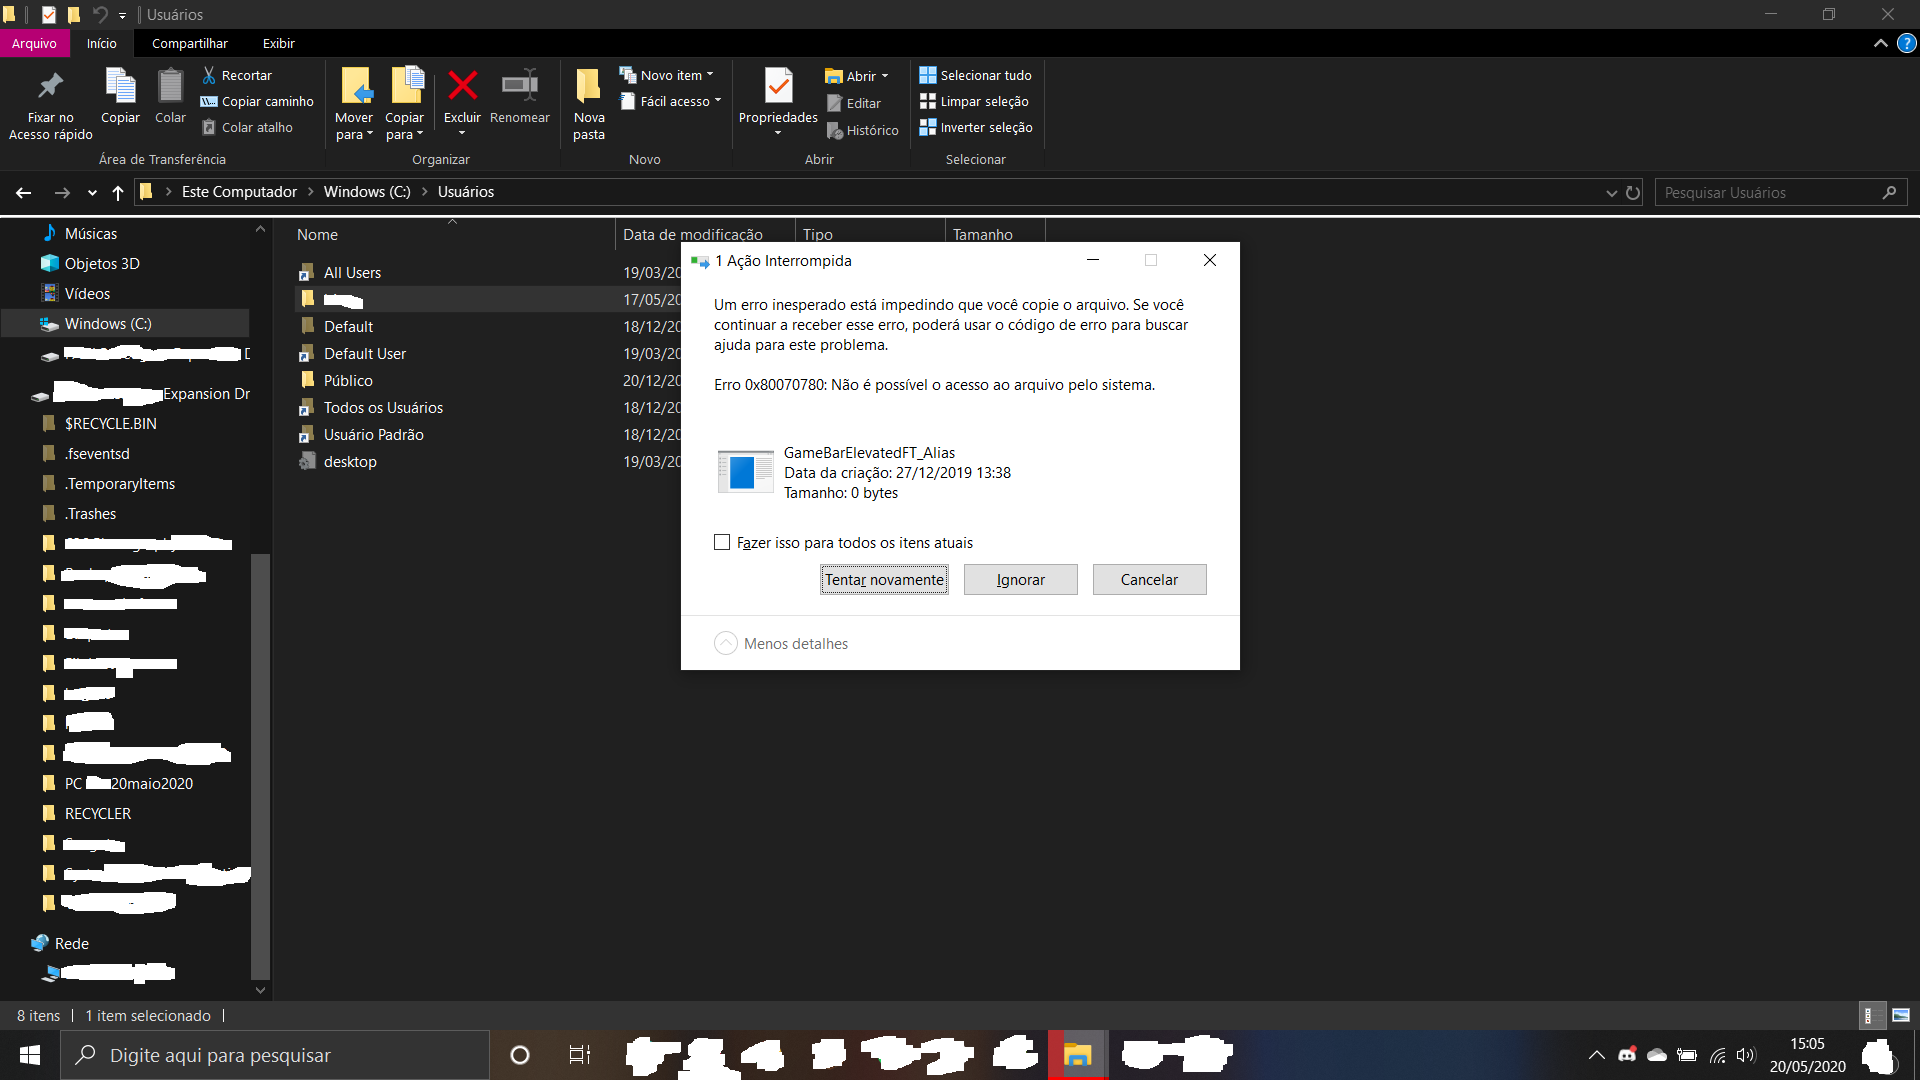Select Vídeos in navigation pane
This screenshot has height=1080, width=1920.
[x=87, y=293]
